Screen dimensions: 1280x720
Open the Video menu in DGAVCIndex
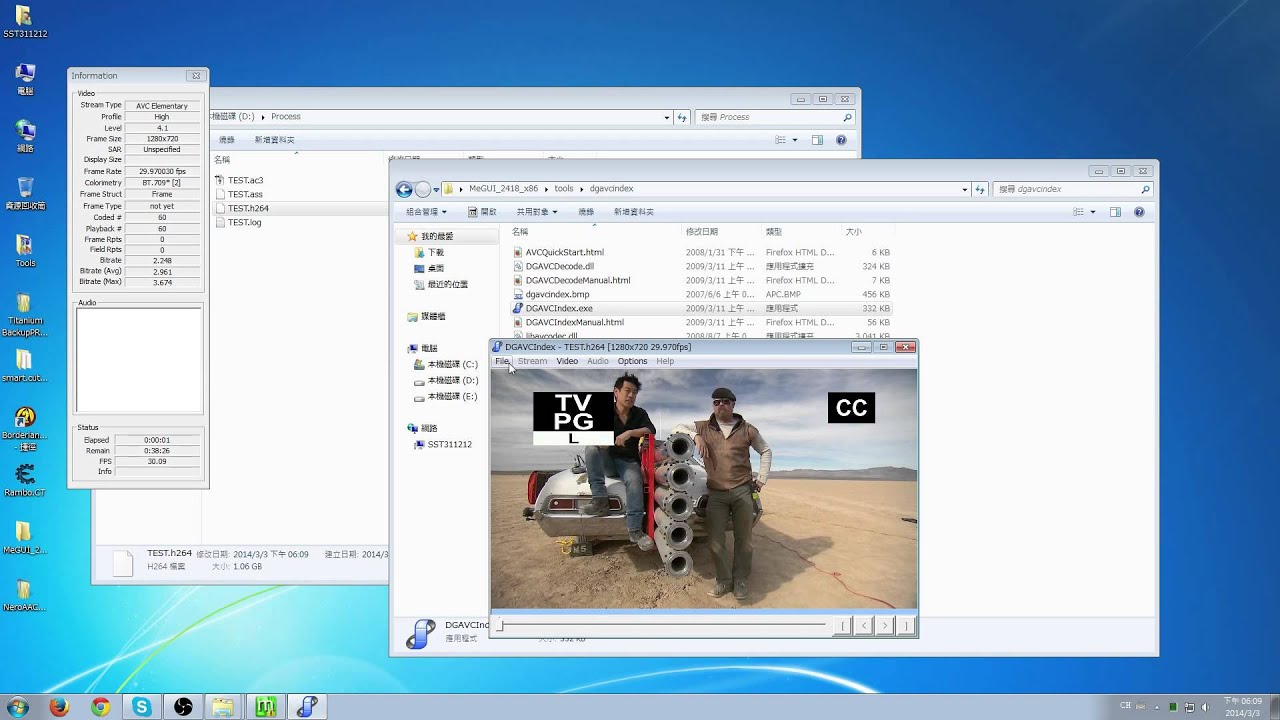[567, 361]
